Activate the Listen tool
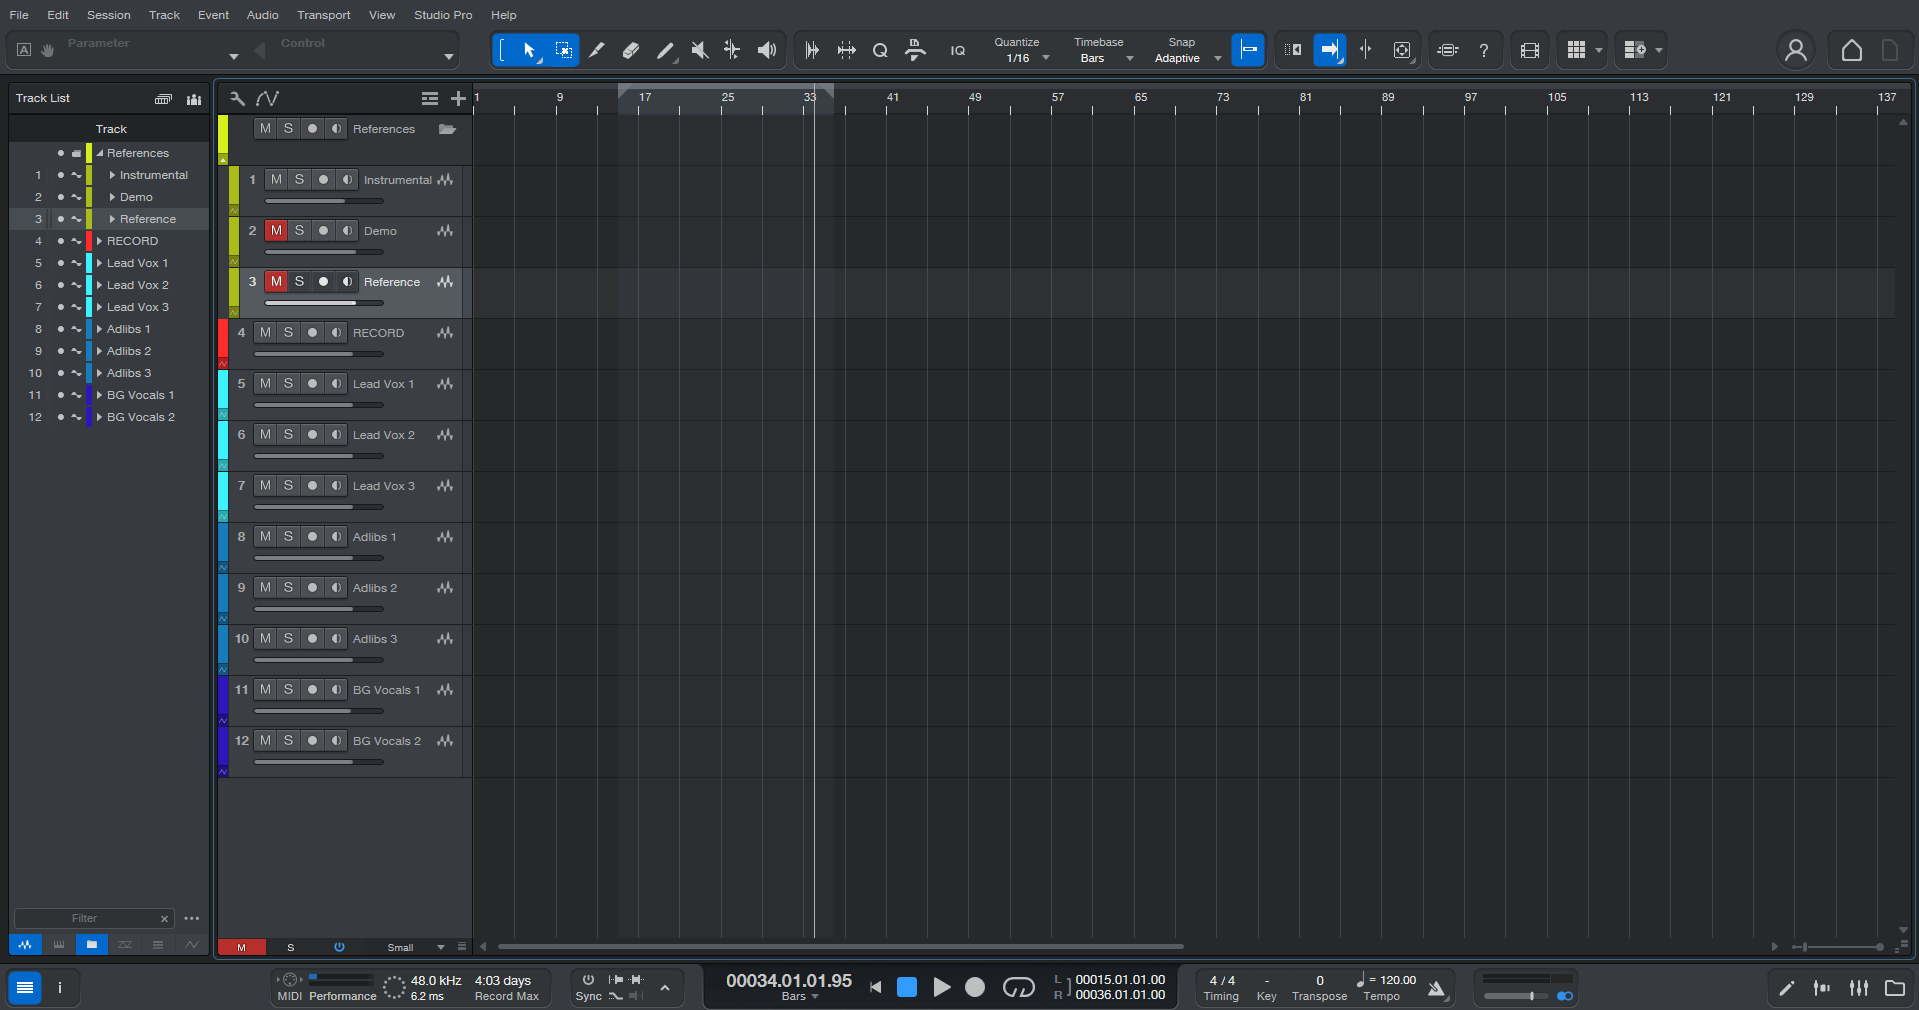This screenshot has height=1010, width=1919. pyautogui.click(x=766, y=50)
